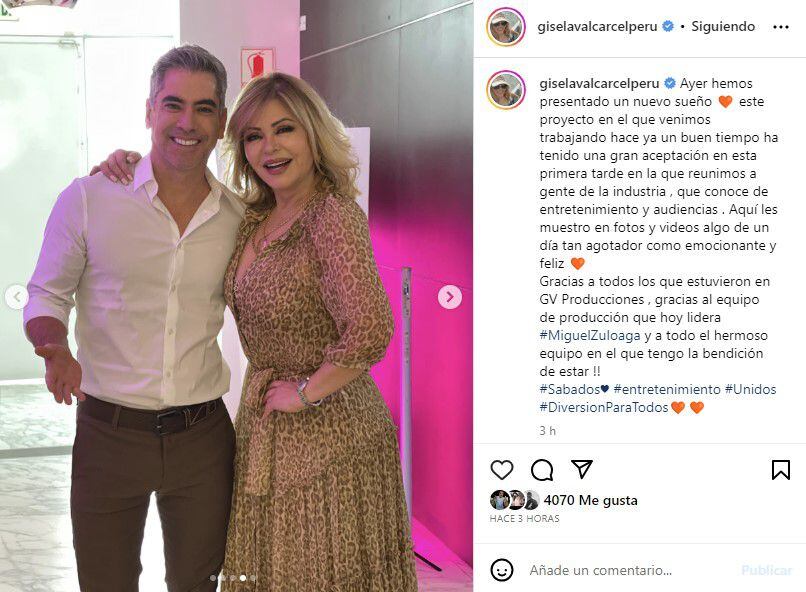Open the #entretenimiento hashtag
The height and width of the screenshot is (592, 806).
pos(667,389)
